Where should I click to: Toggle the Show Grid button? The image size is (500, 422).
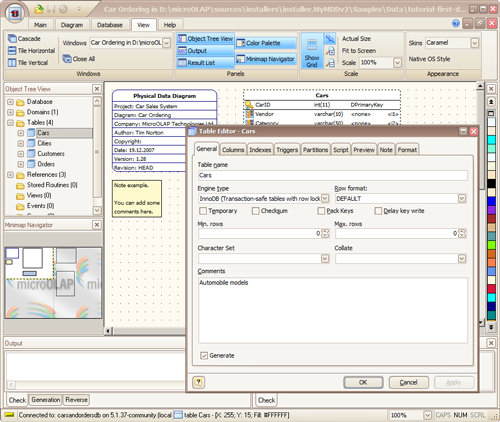pyautogui.click(x=312, y=51)
